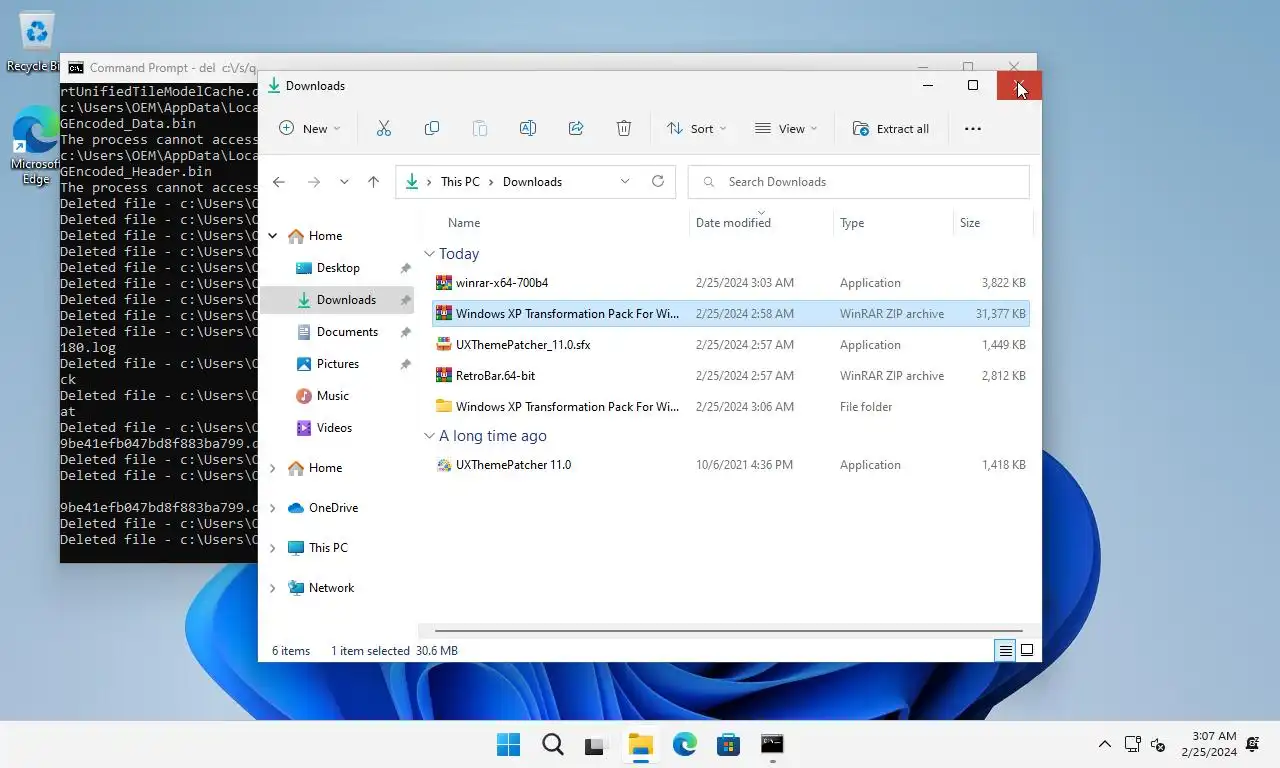This screenshot has width=1280, height=768.
Task: Go up one folder level arrow
Action: coord(373,182)
